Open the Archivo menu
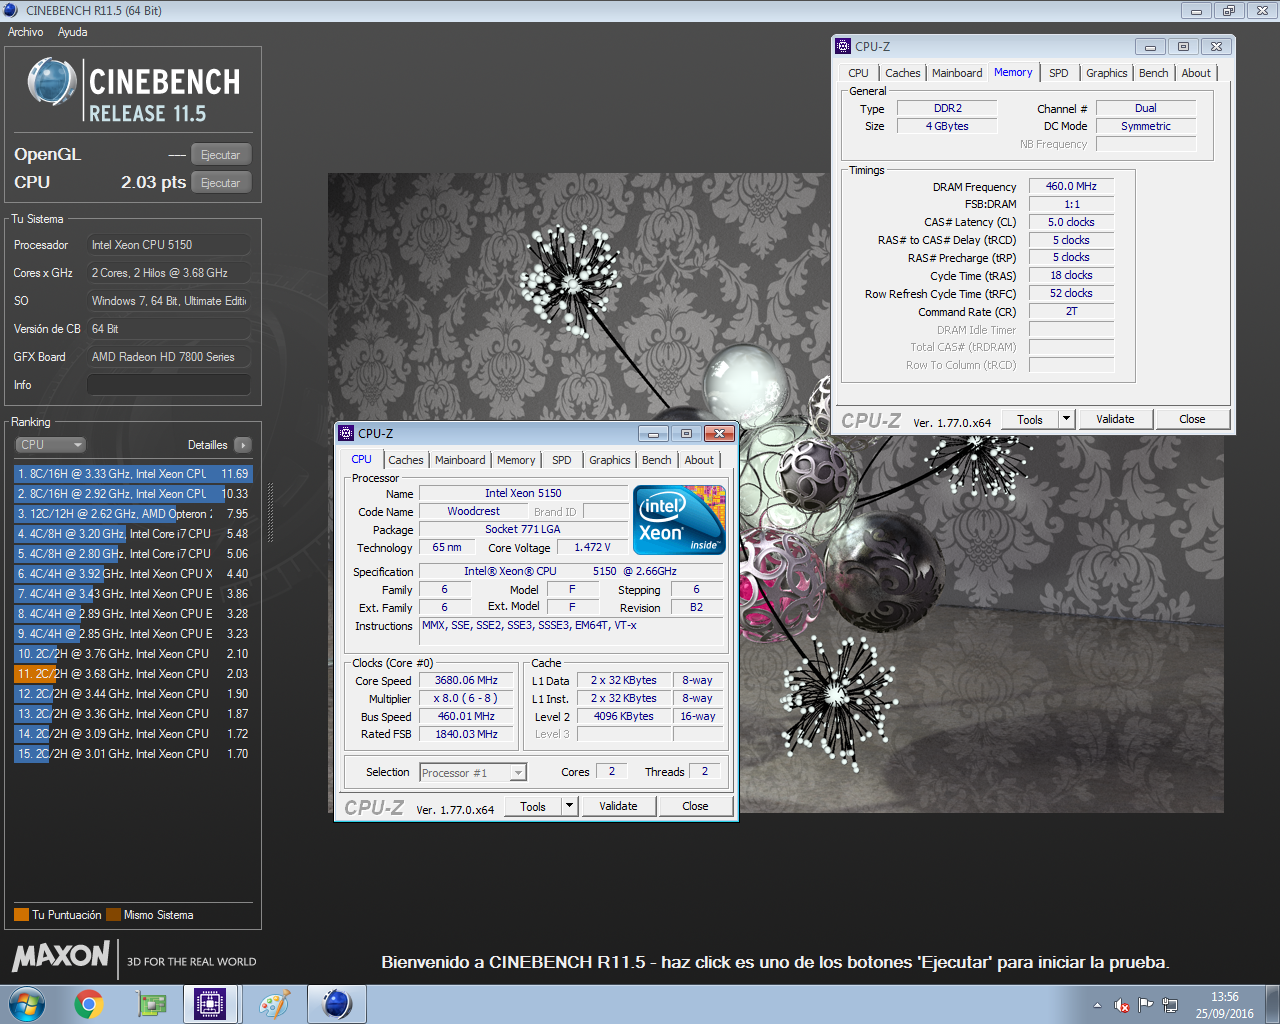1280x1024 pixels. (26, 32)
